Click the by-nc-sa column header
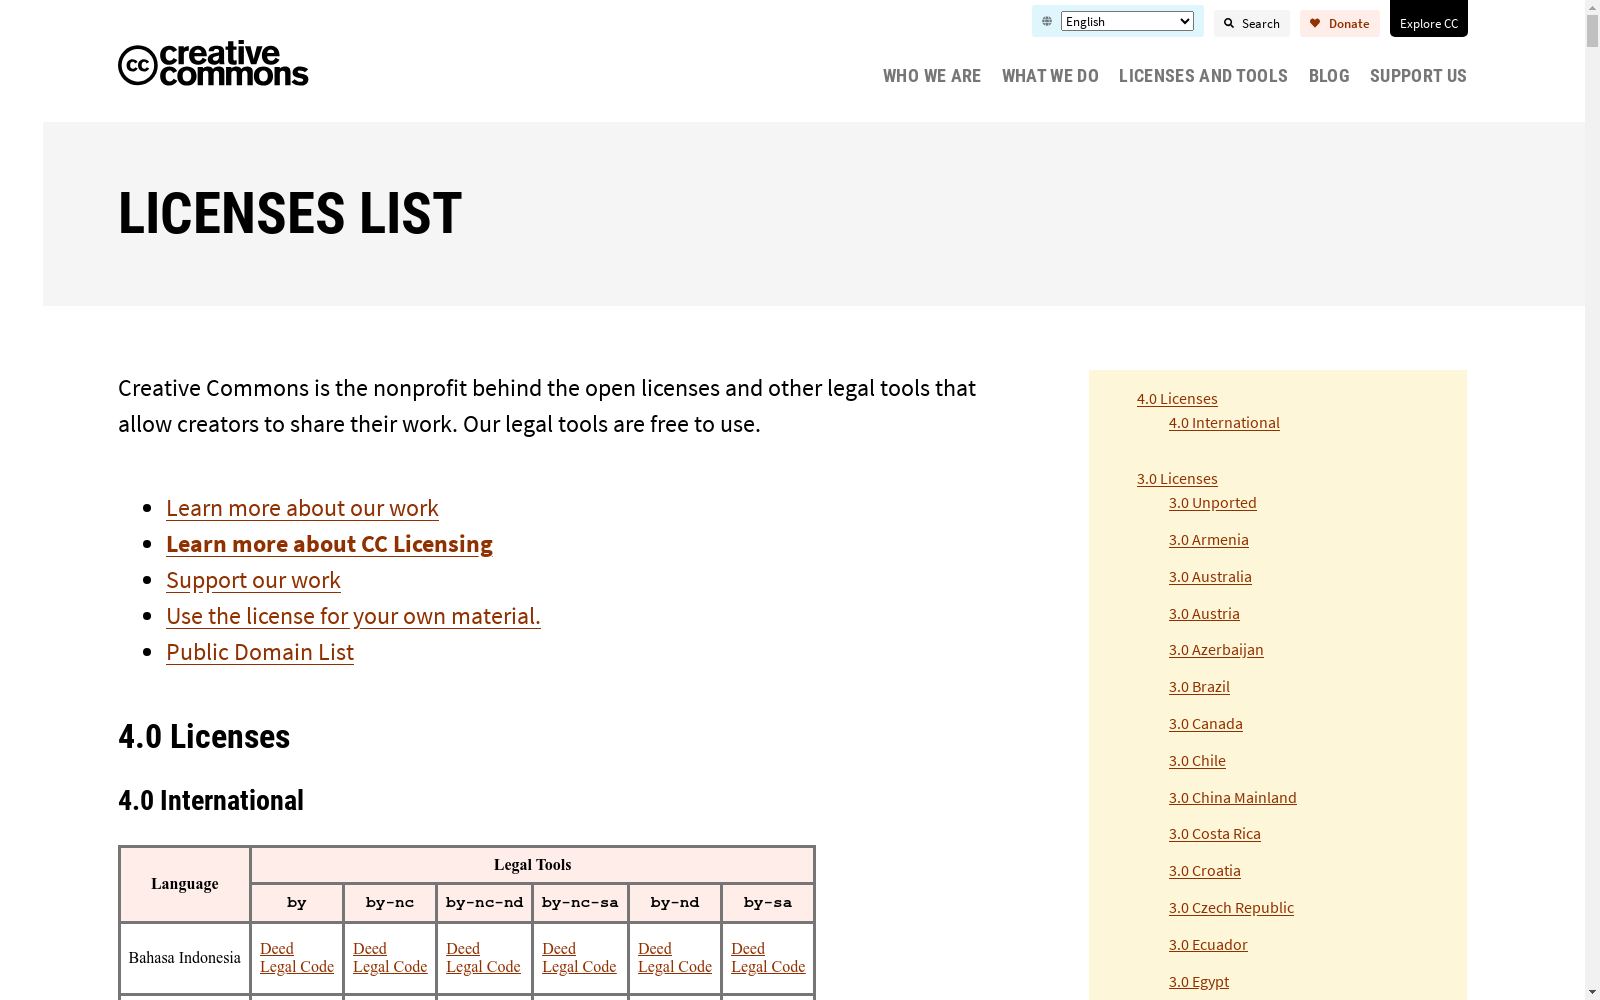Screen dimensions: 1600x1000 coord(580,903)
